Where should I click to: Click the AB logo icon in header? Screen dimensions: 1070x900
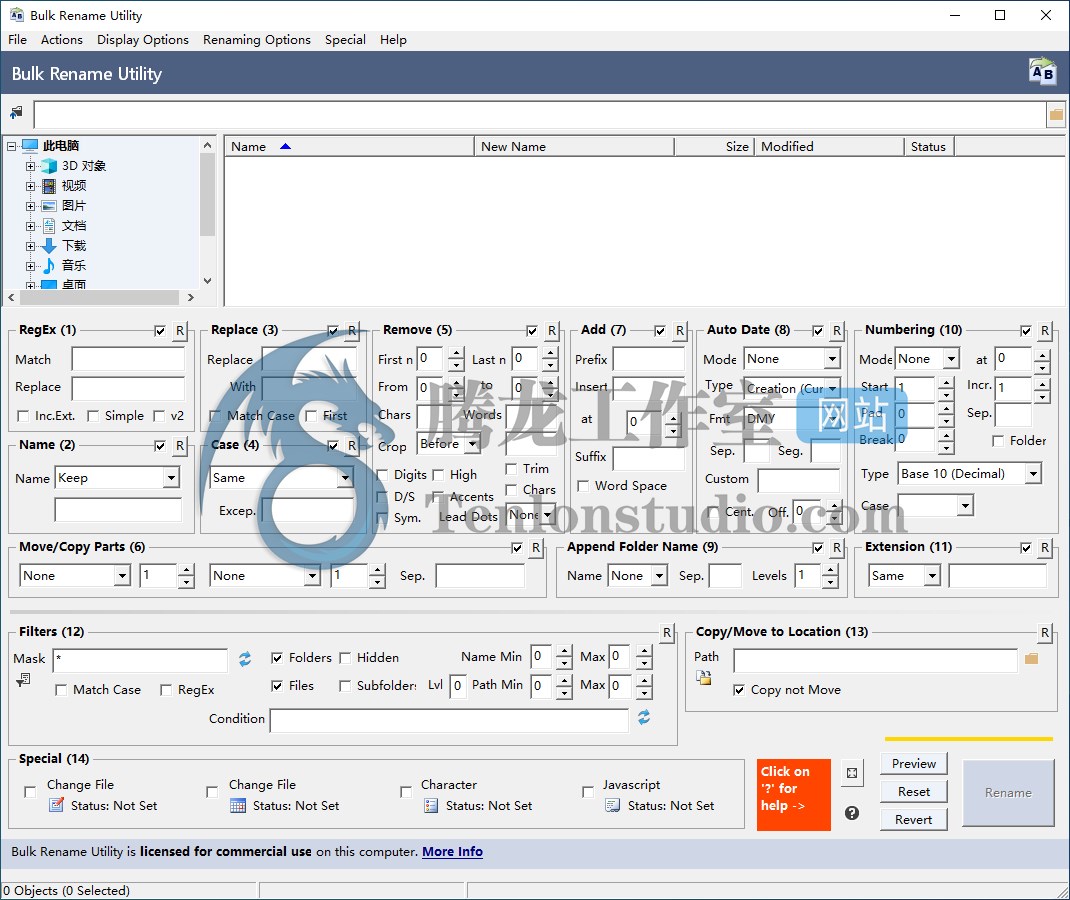click(x=1042, y=72)
